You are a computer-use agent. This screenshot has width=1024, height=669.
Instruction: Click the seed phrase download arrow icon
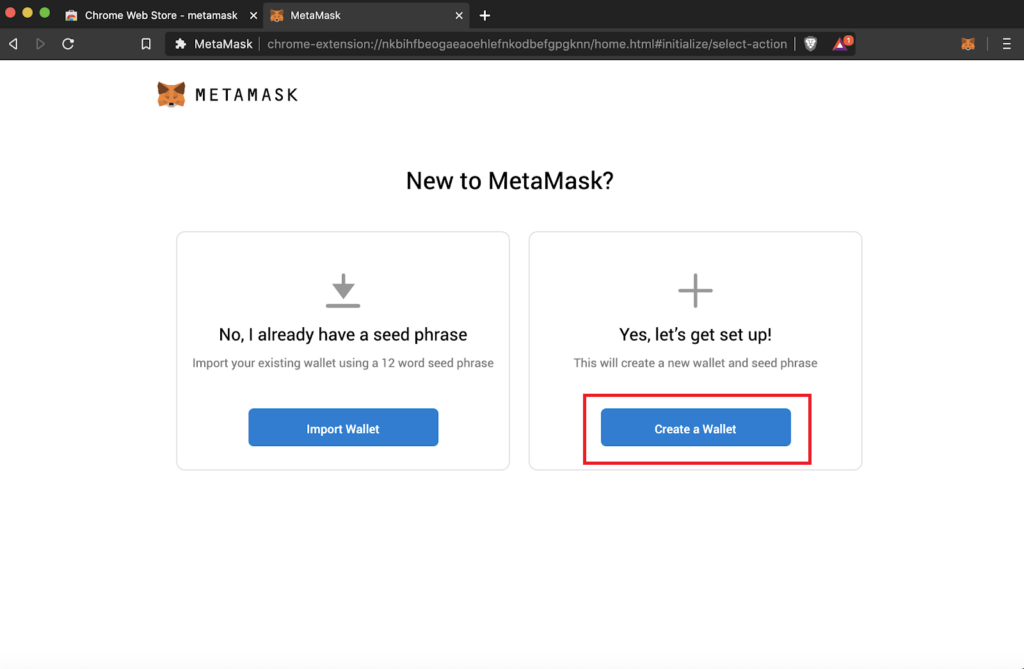[343, 290]
